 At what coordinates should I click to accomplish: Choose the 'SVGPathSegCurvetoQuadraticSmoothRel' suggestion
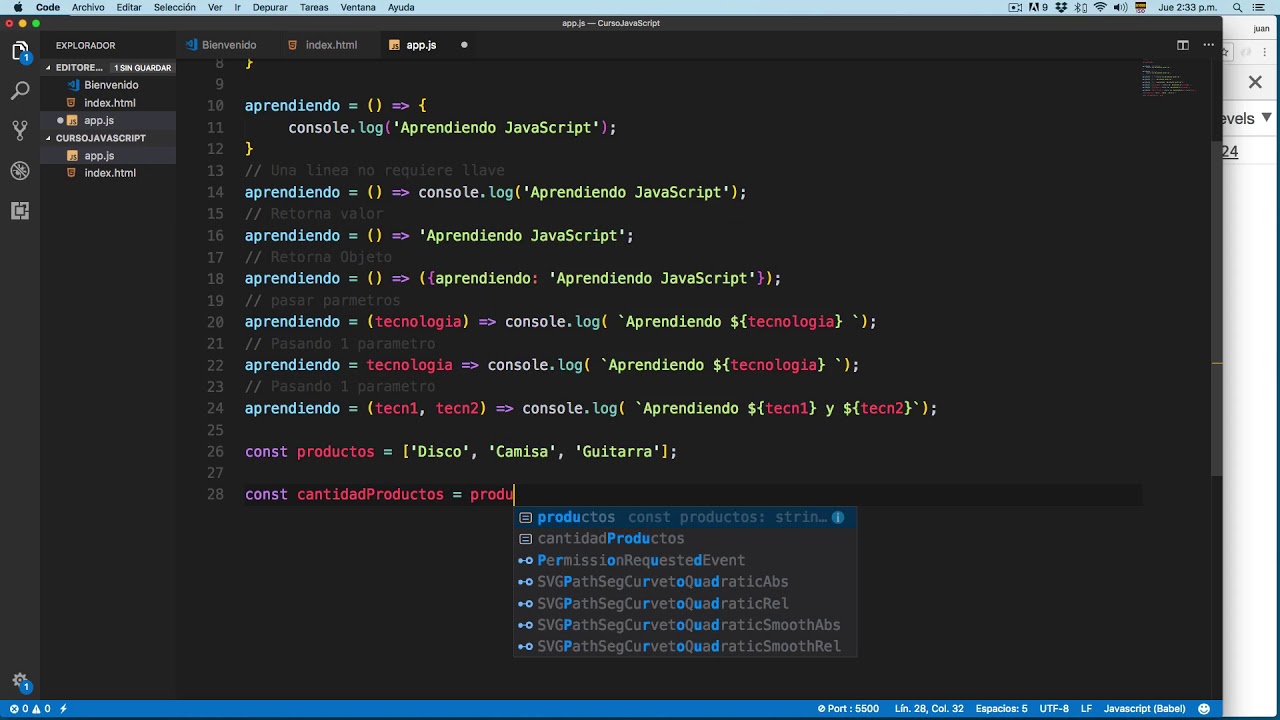point(685,647)
